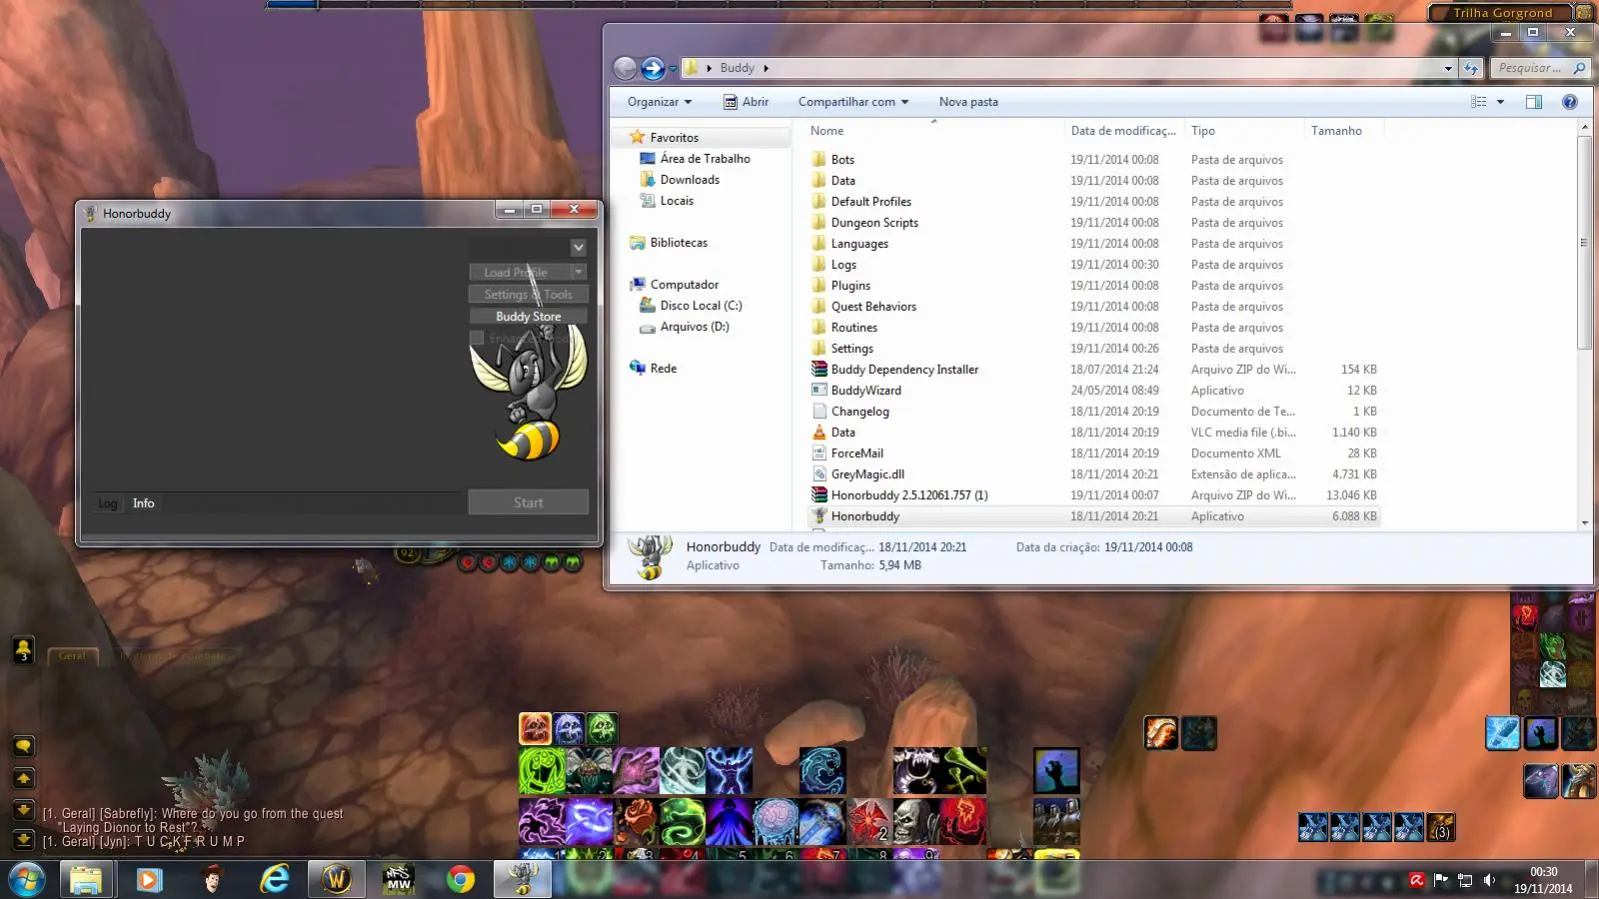Switch to World of Warcraft taskbar button
The image size is (1599, 899).
336,880
